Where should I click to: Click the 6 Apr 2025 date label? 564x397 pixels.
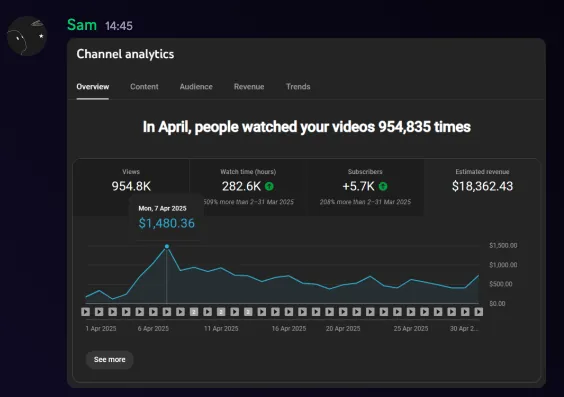pos(153,329)
